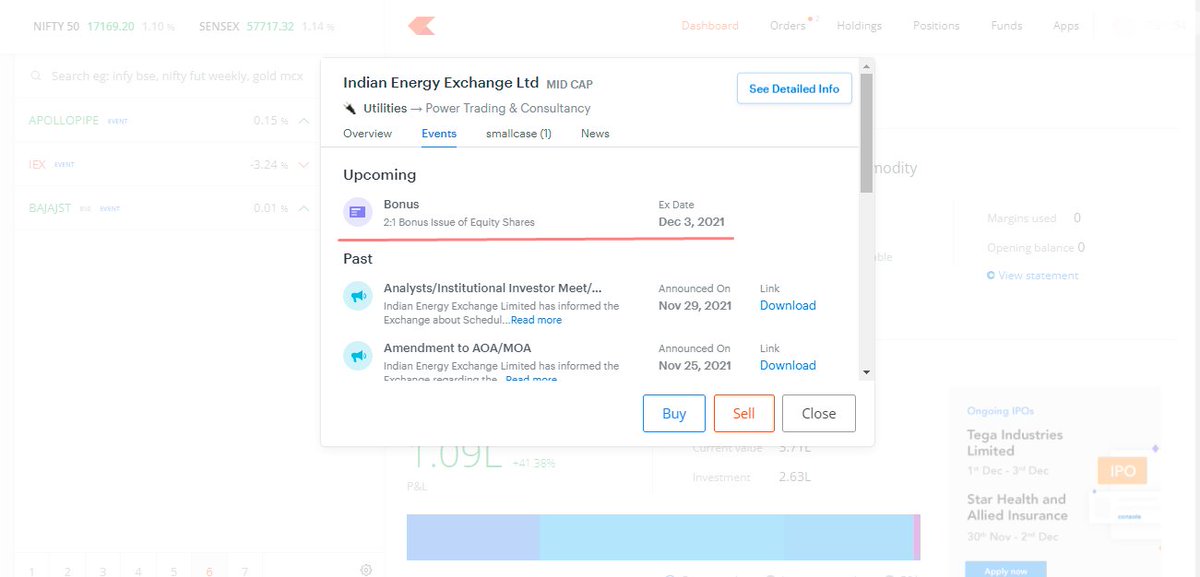Image resolution: width=1200 pixels, height=577 pixels.
Task: Click the dialog scrollbar thumb
Action: click(866, 133)
